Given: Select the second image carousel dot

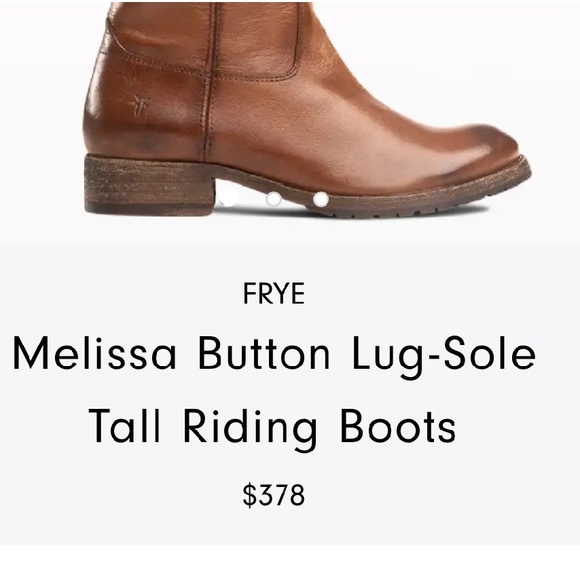Looking at the screenshot, I should pyautogui.click(x=274, y=199).
